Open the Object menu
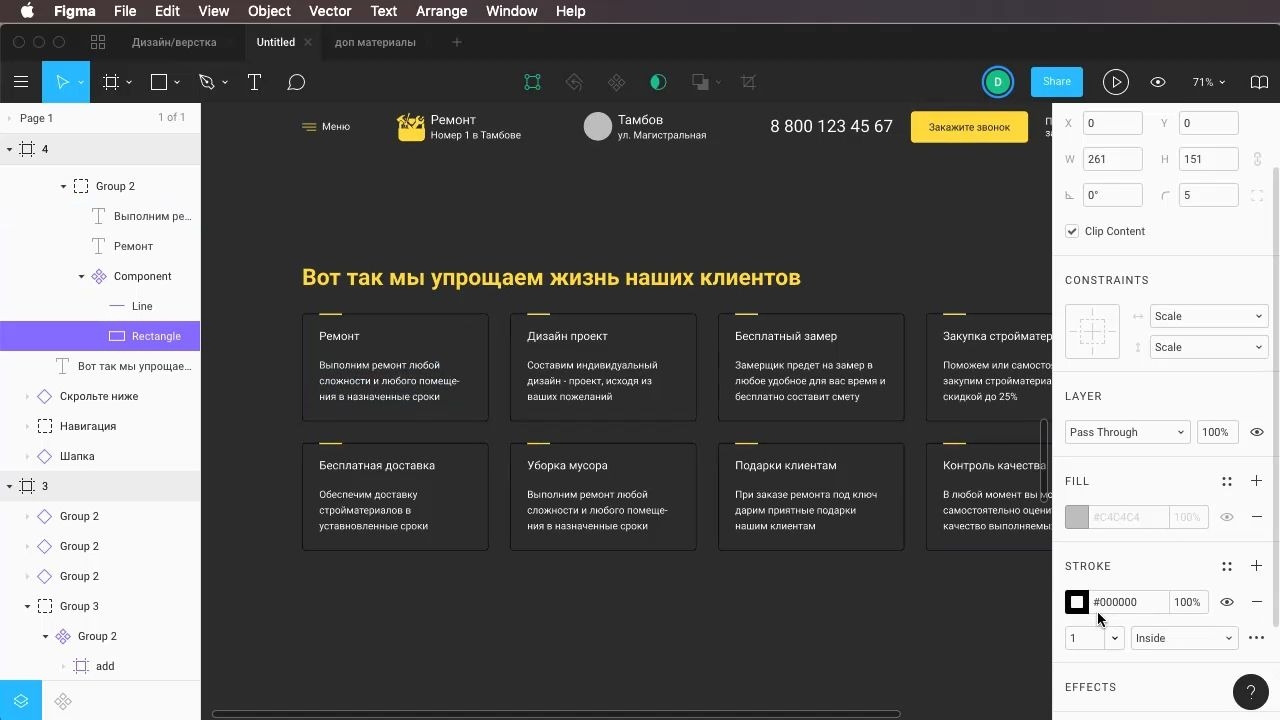Screen dimensions: 1280x720 (x=269, y=11)
